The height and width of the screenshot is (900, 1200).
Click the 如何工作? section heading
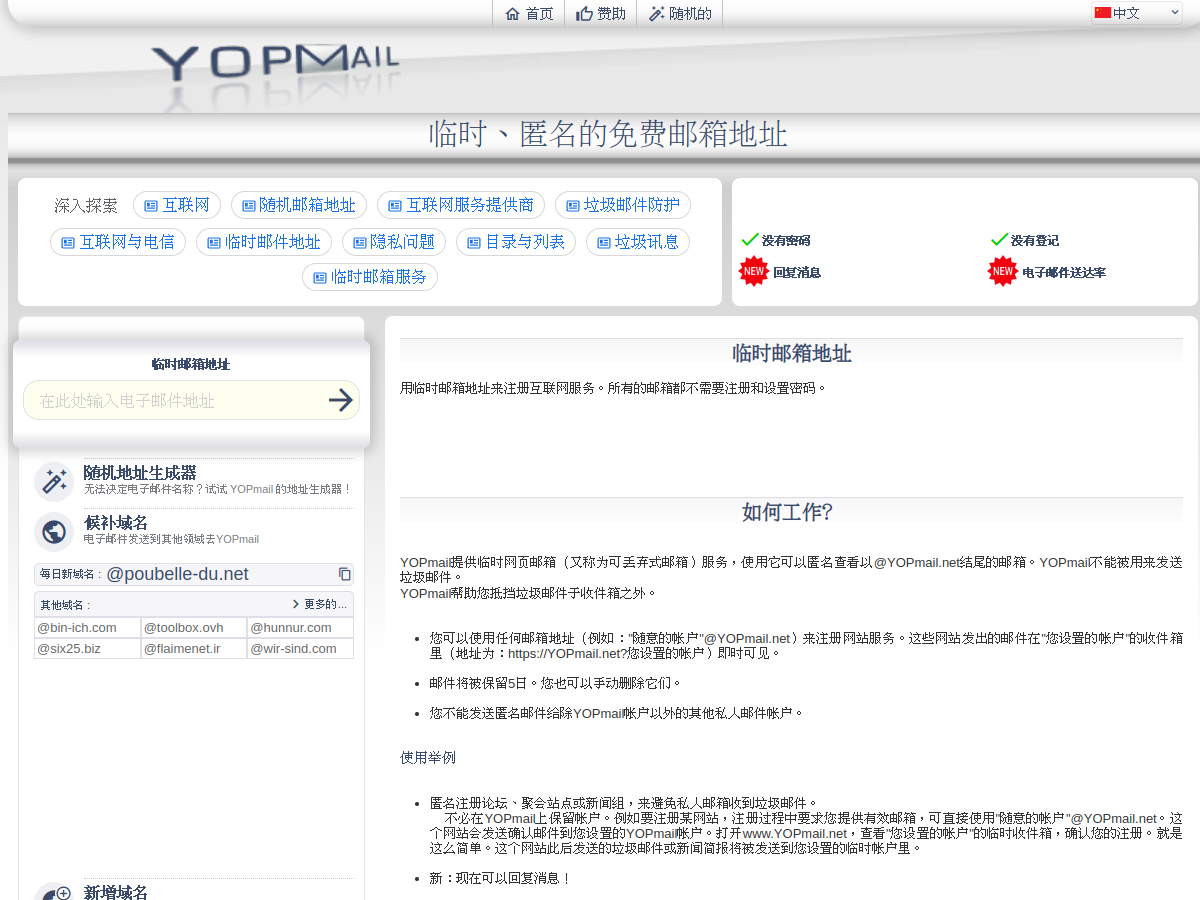pyautogui.click(x=787, y=512)
